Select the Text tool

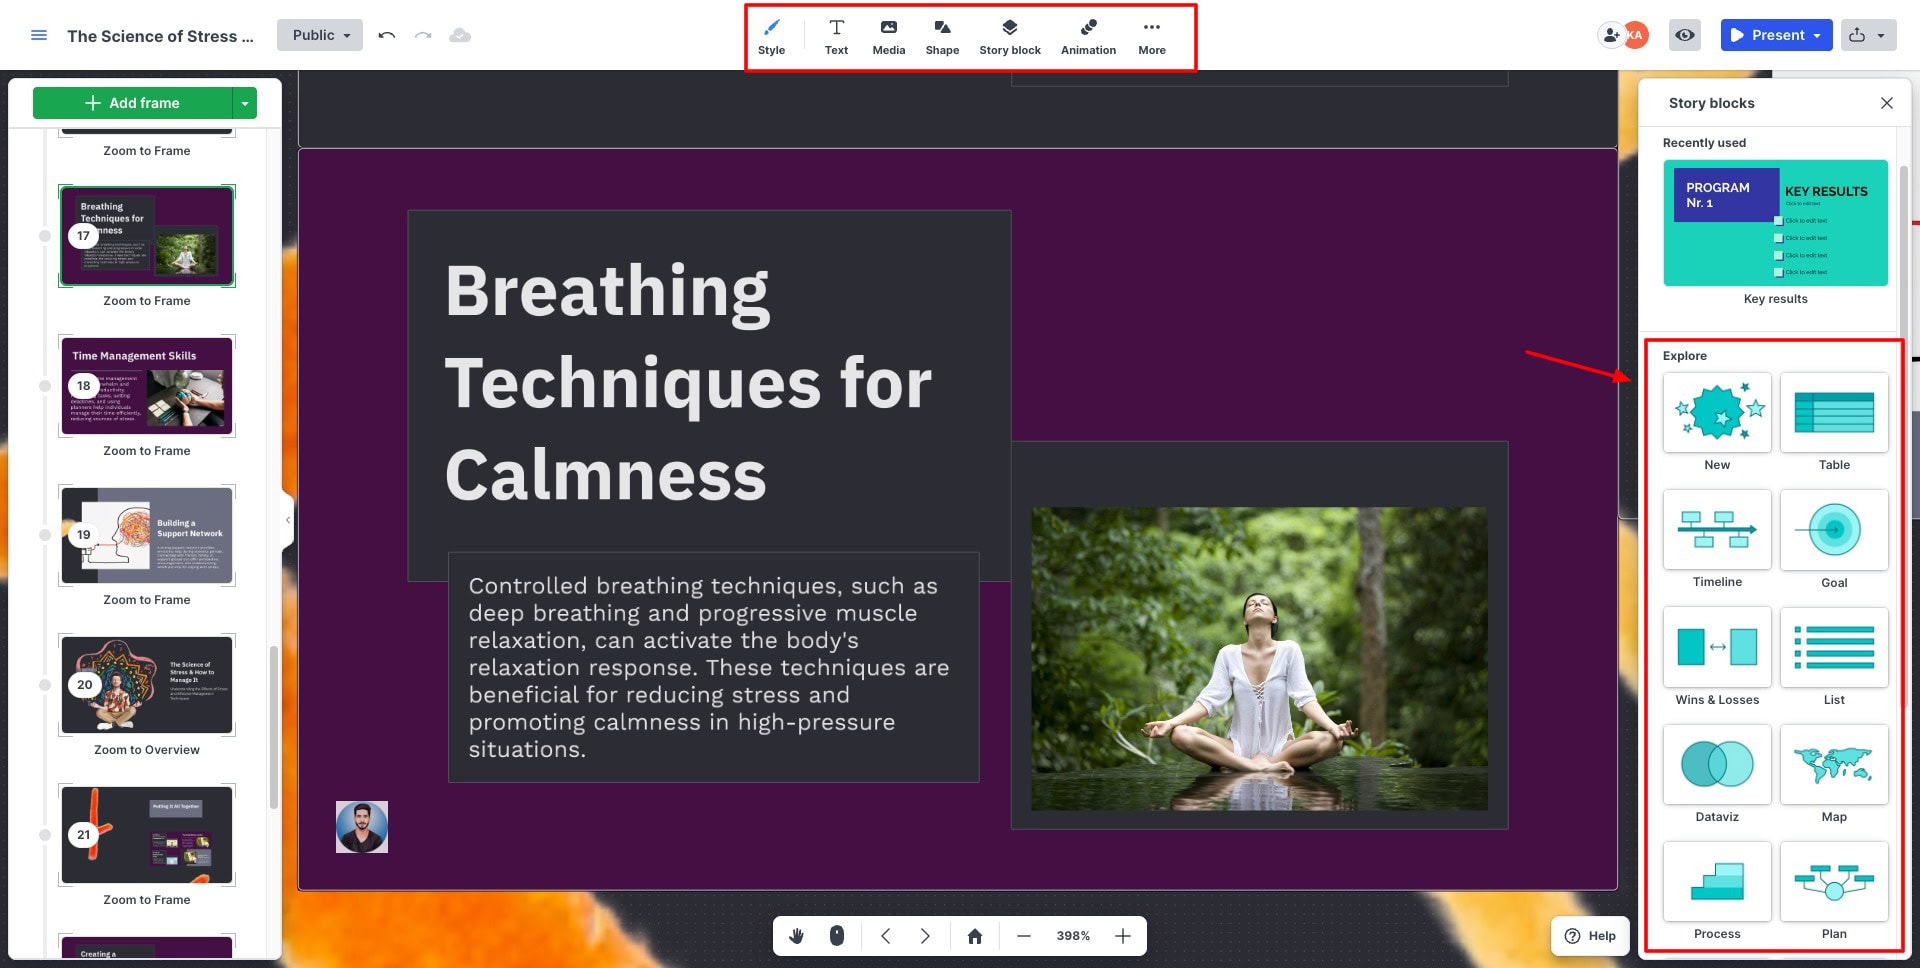[836, 37]
